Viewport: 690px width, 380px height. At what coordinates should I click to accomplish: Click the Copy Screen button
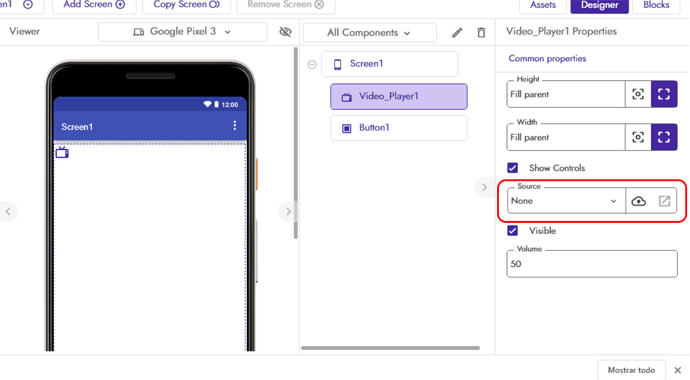click(x=187, y=5)
